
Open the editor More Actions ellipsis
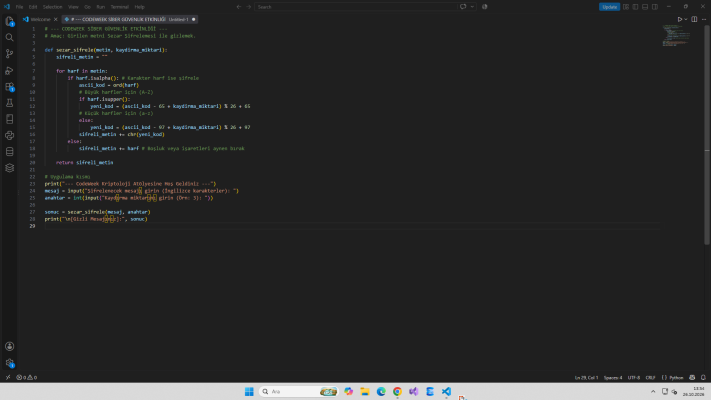704,20
